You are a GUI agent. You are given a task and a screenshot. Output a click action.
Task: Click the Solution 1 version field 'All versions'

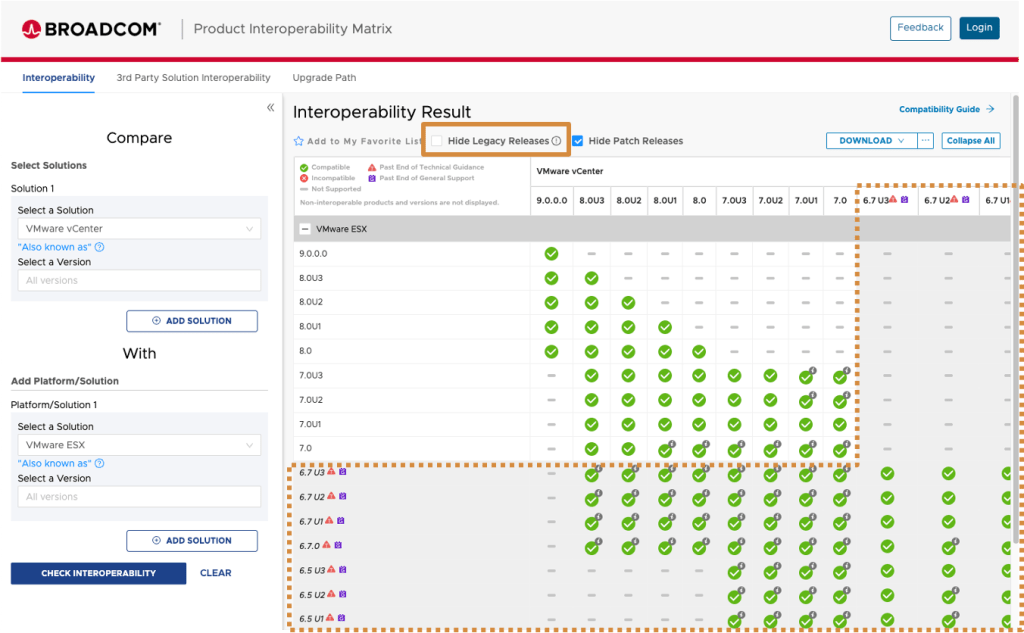(x=139, y=280)
